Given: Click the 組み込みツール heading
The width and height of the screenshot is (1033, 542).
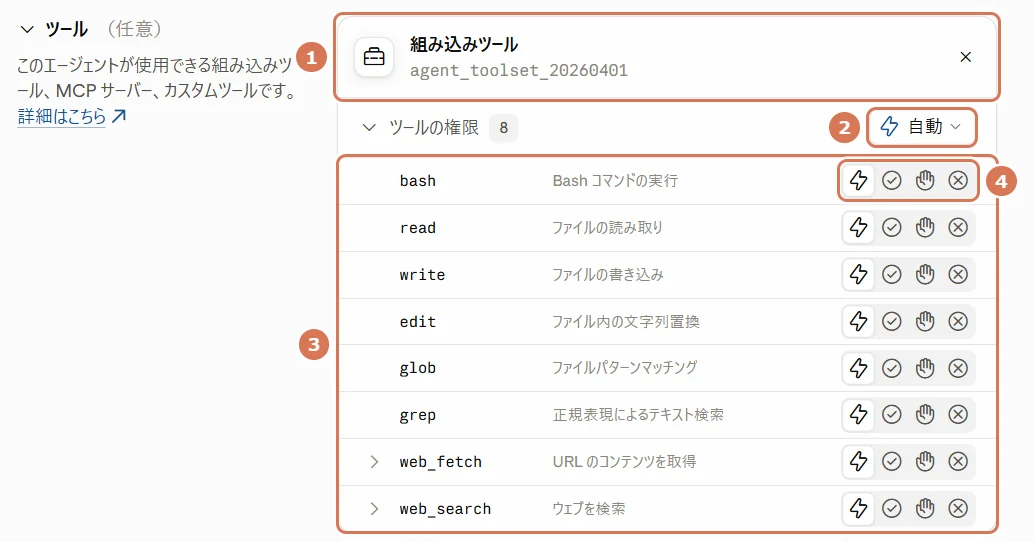Looking at the screenshot, I should (464, 45).
